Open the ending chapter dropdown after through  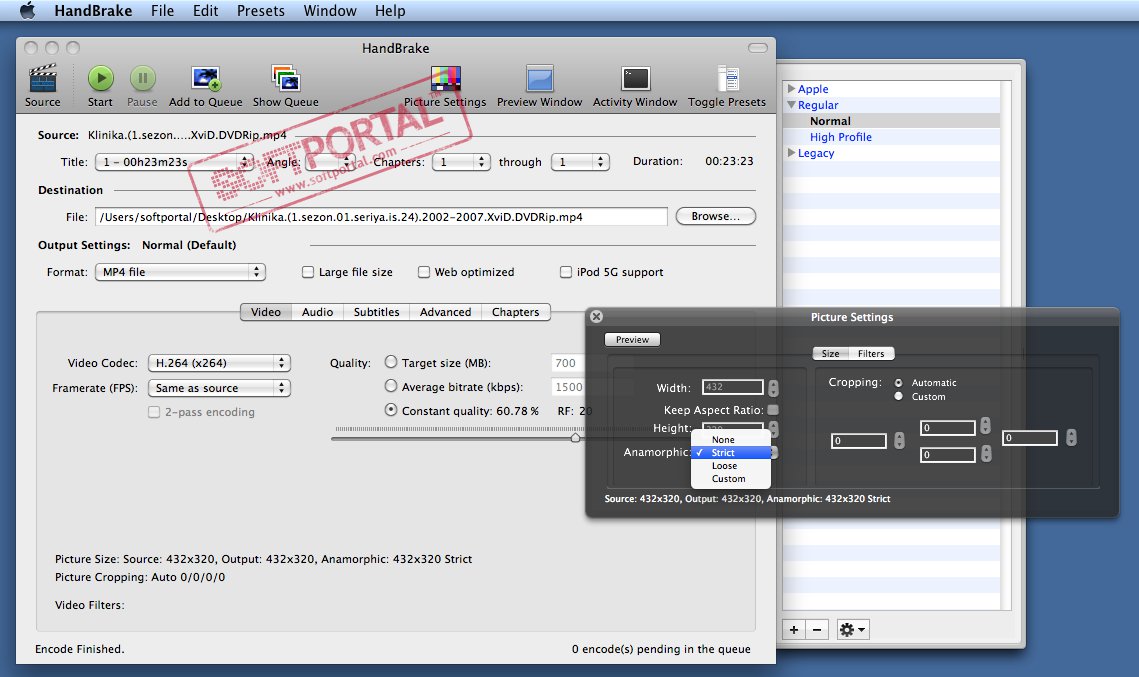580,162
